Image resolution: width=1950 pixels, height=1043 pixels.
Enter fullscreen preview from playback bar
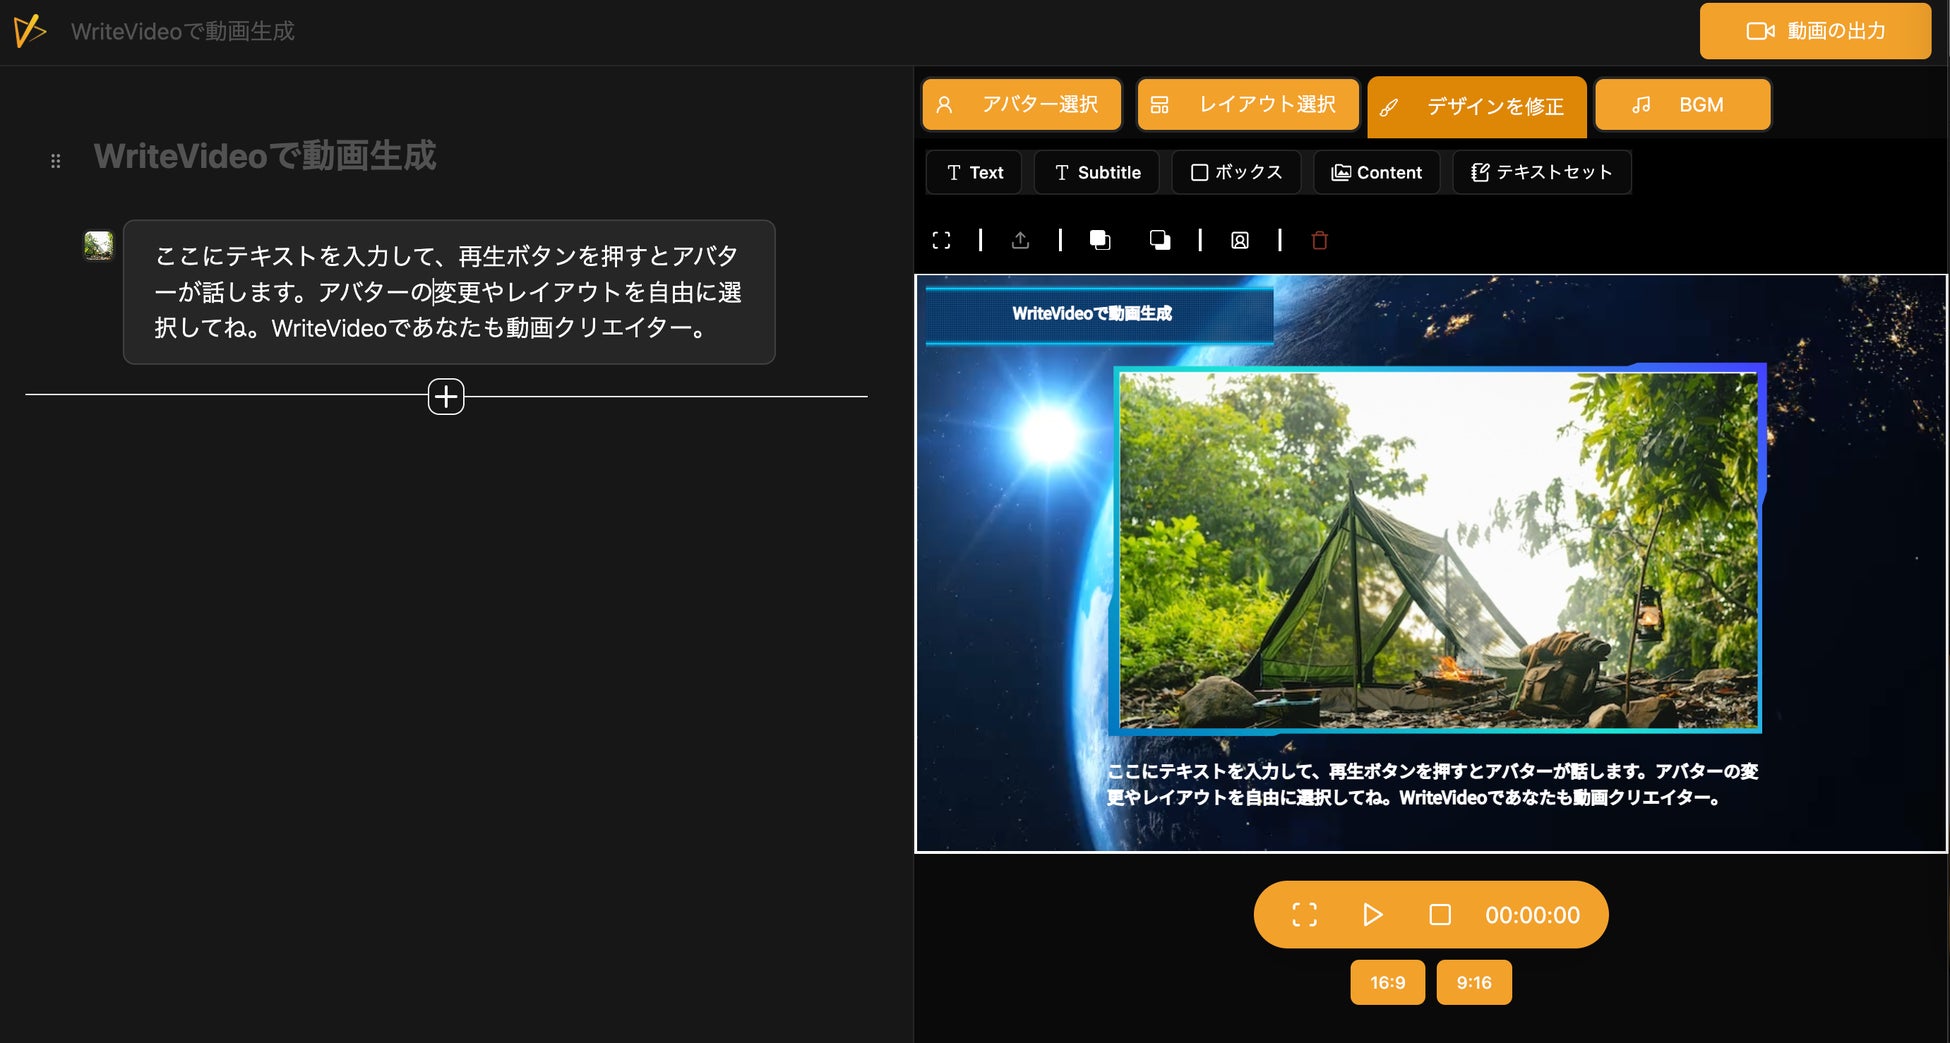pyautogui.click(x=1304, y=915)
